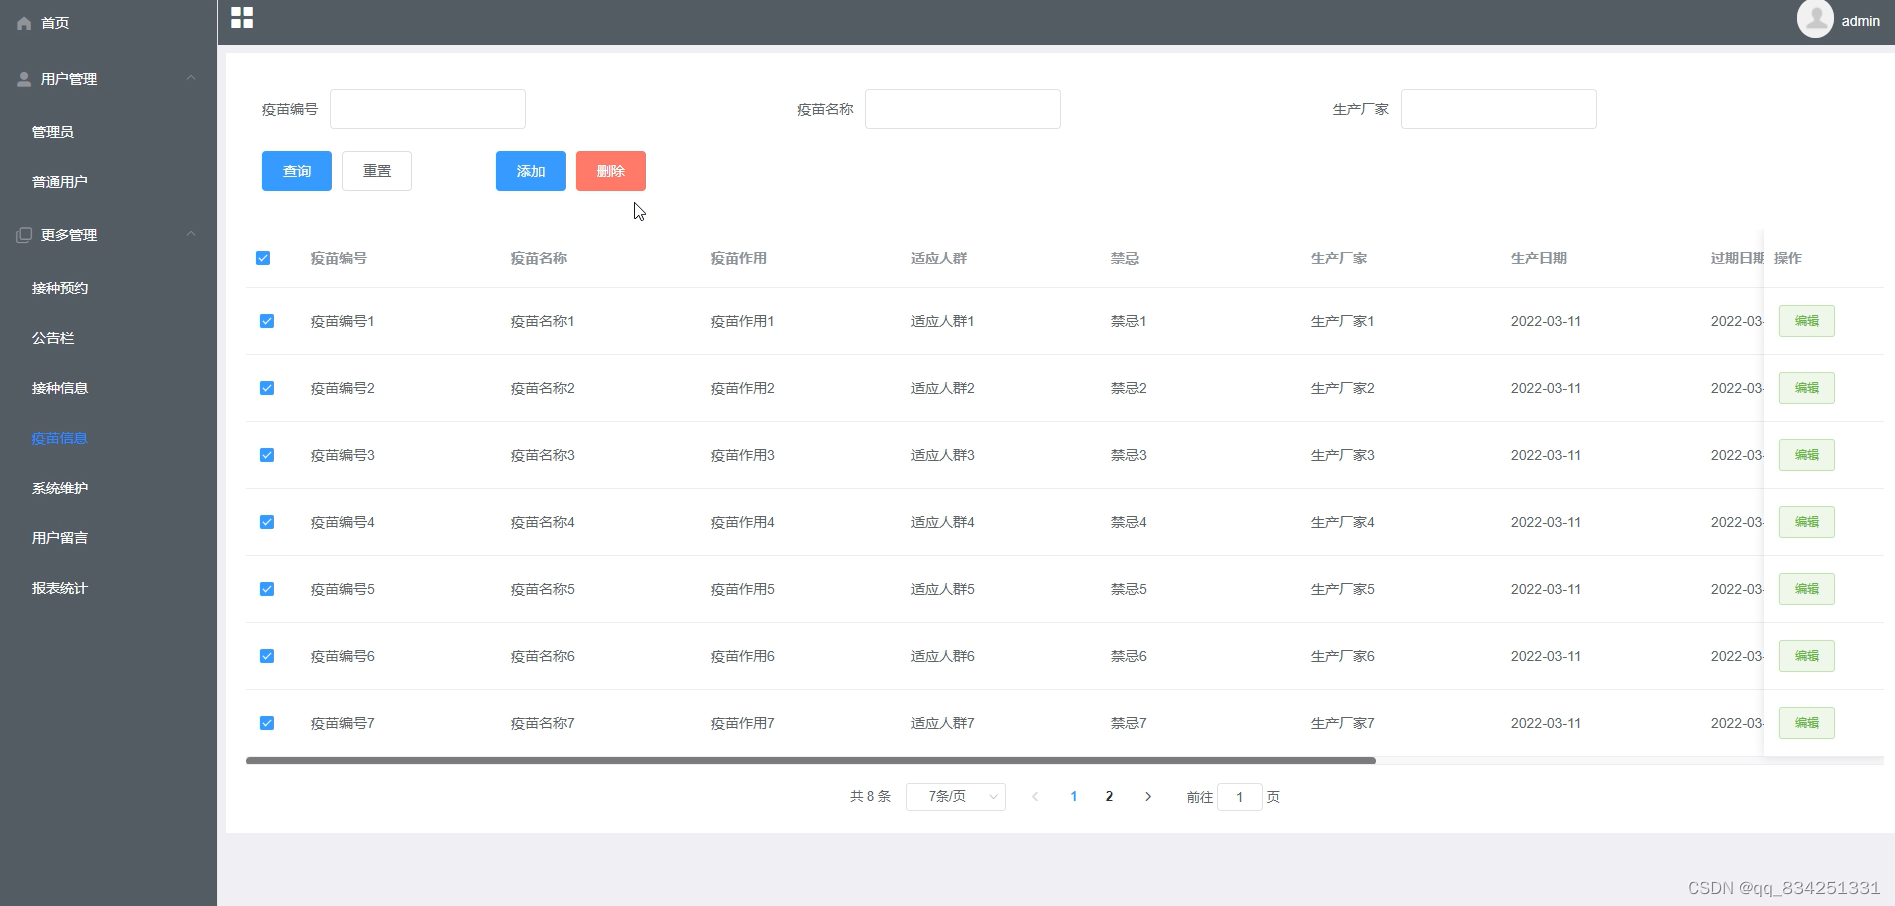
Task: Open 用户留言 menu item
Action: (60, 538)
